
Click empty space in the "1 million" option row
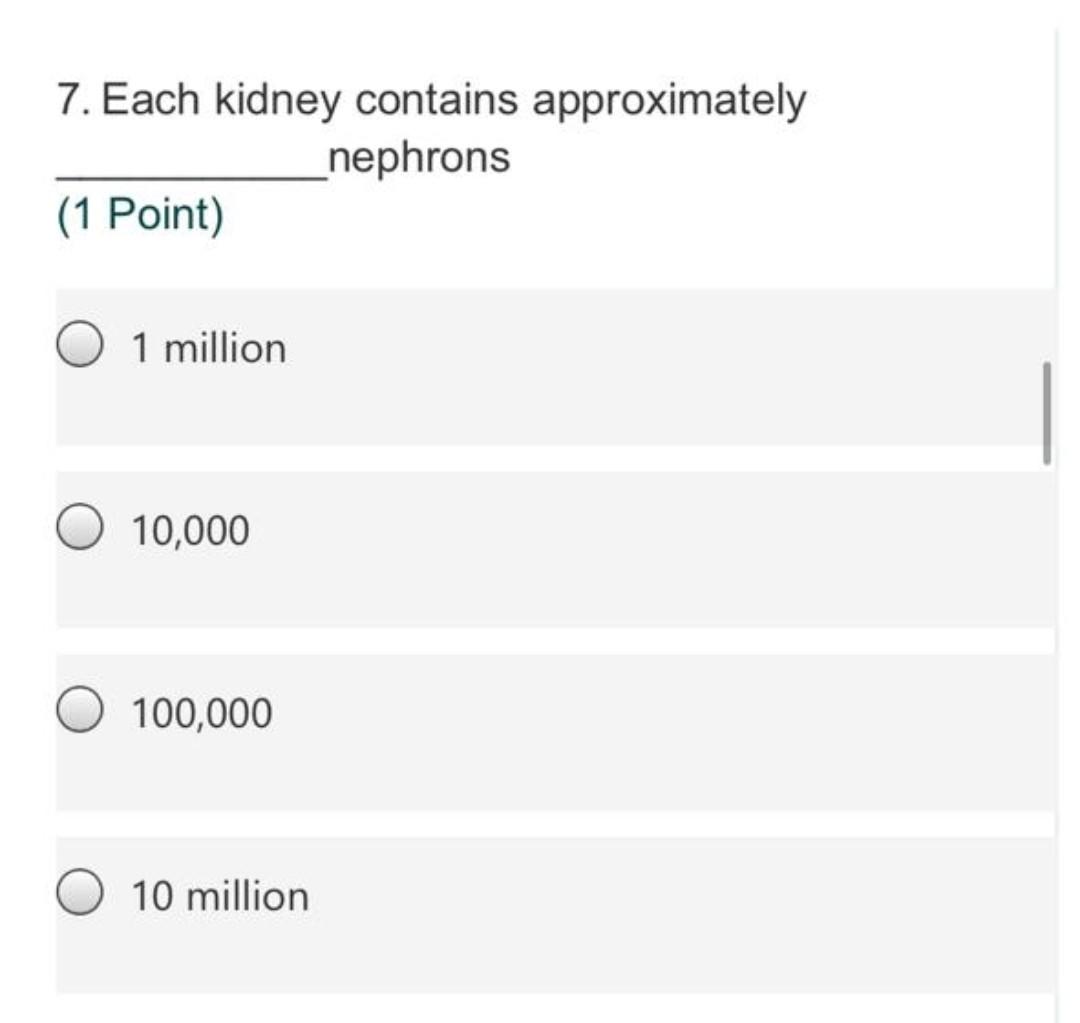click(650, 368)
